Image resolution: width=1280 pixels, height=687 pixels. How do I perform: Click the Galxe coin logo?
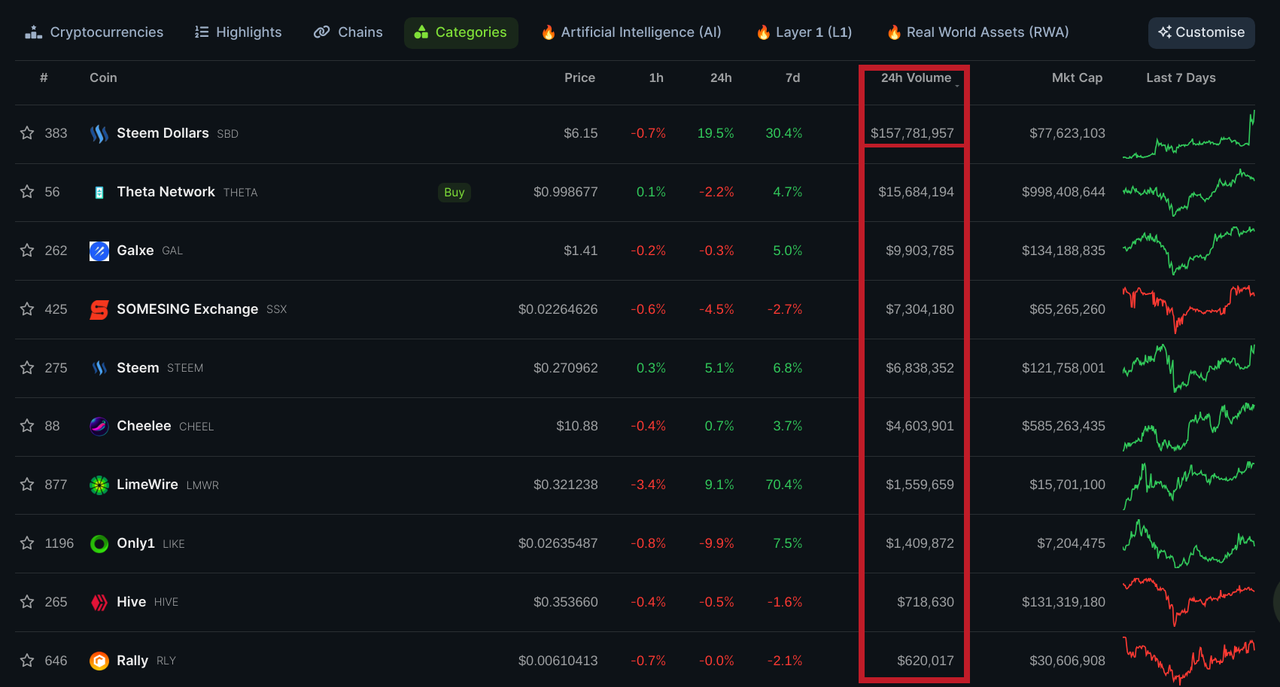(x=99, y=251)
